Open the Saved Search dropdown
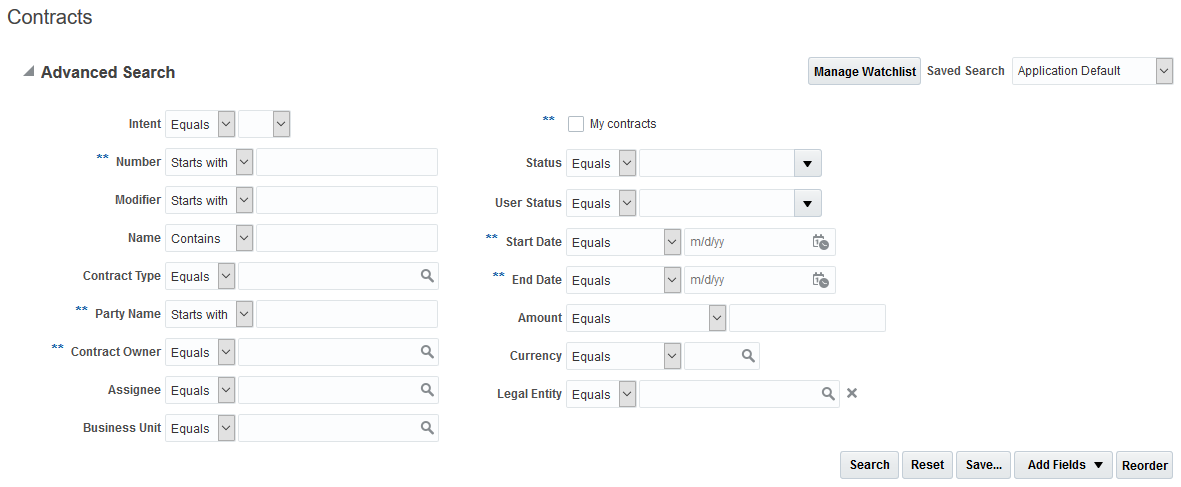1181x487 pixels. (x=1164, y=71)
